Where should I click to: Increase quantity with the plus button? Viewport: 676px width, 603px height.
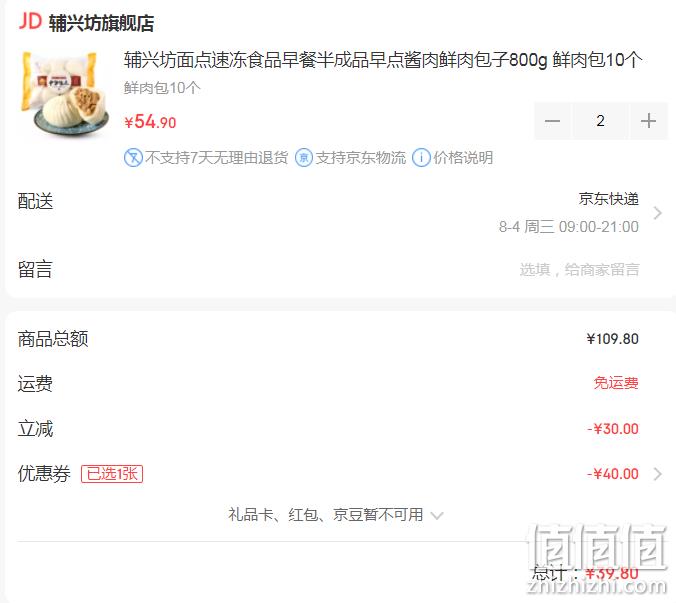[648, 121]
